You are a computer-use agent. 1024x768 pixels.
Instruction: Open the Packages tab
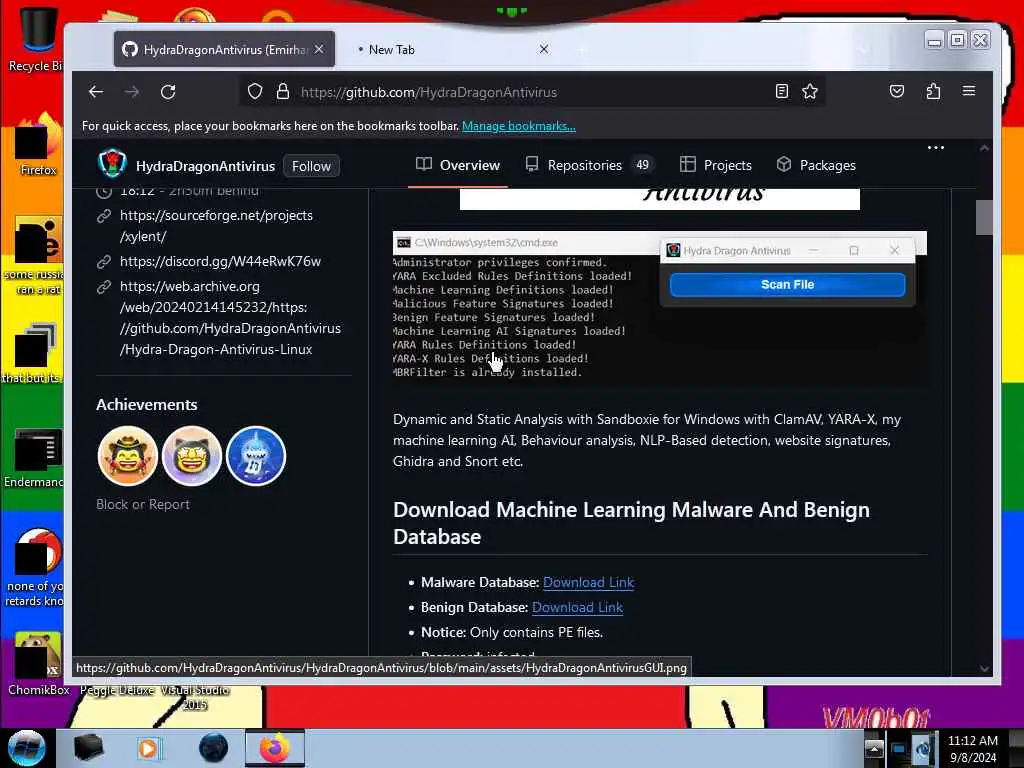(816, 165)
